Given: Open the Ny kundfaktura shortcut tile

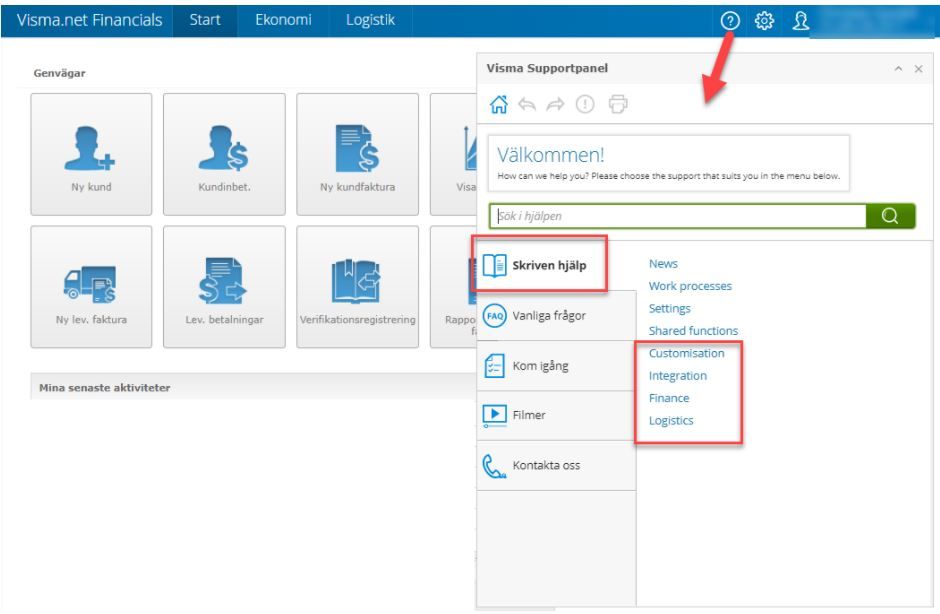Looking at the screenshot, I should (357, 154).
